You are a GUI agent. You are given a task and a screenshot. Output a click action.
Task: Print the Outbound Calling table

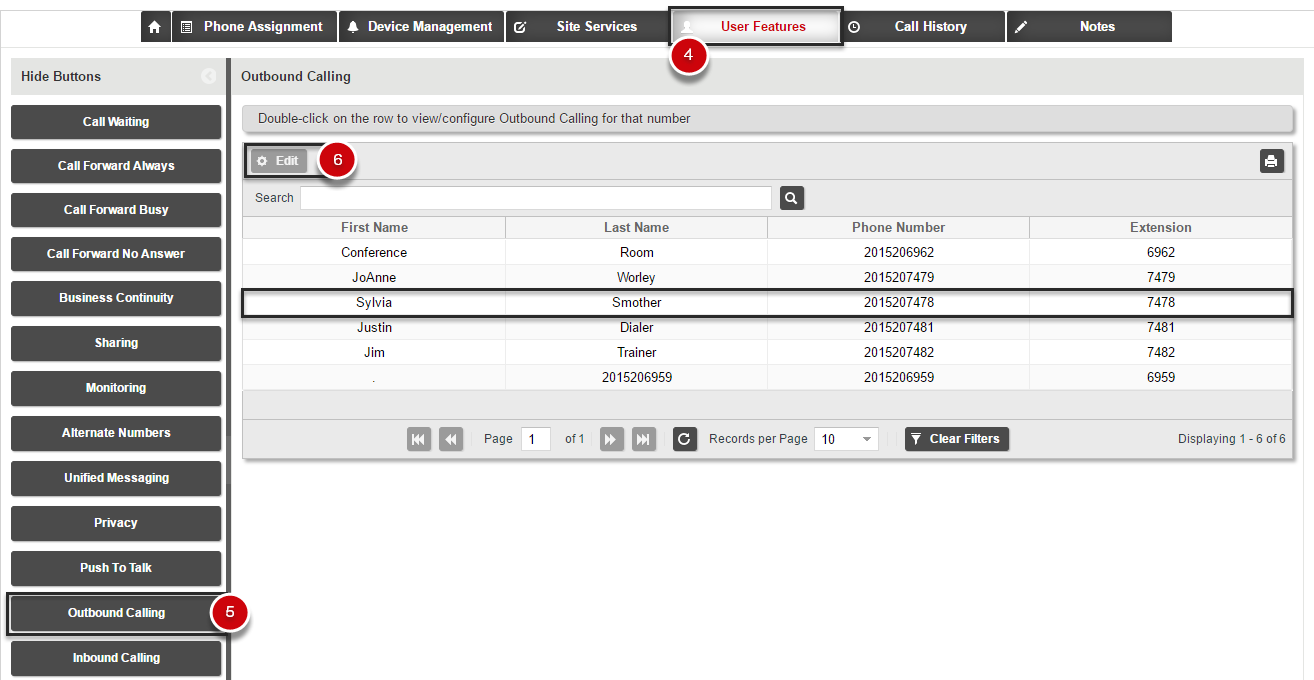1271,161
